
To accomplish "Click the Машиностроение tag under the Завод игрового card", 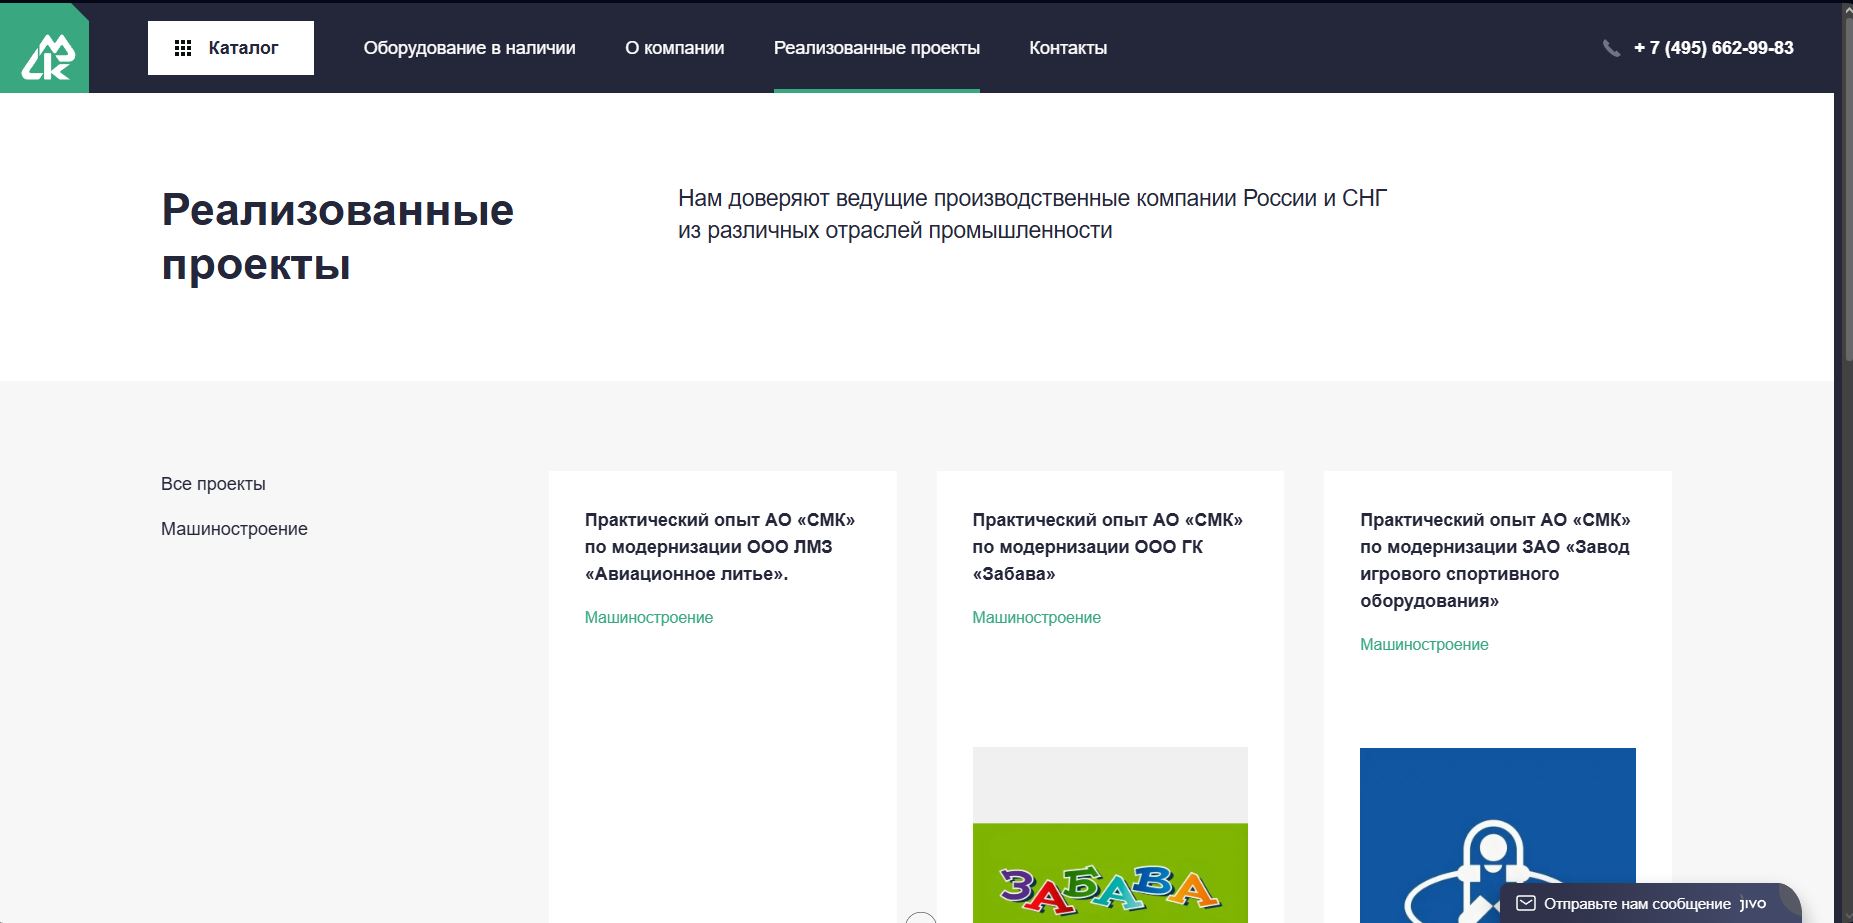I will (x=1424, y=645).
